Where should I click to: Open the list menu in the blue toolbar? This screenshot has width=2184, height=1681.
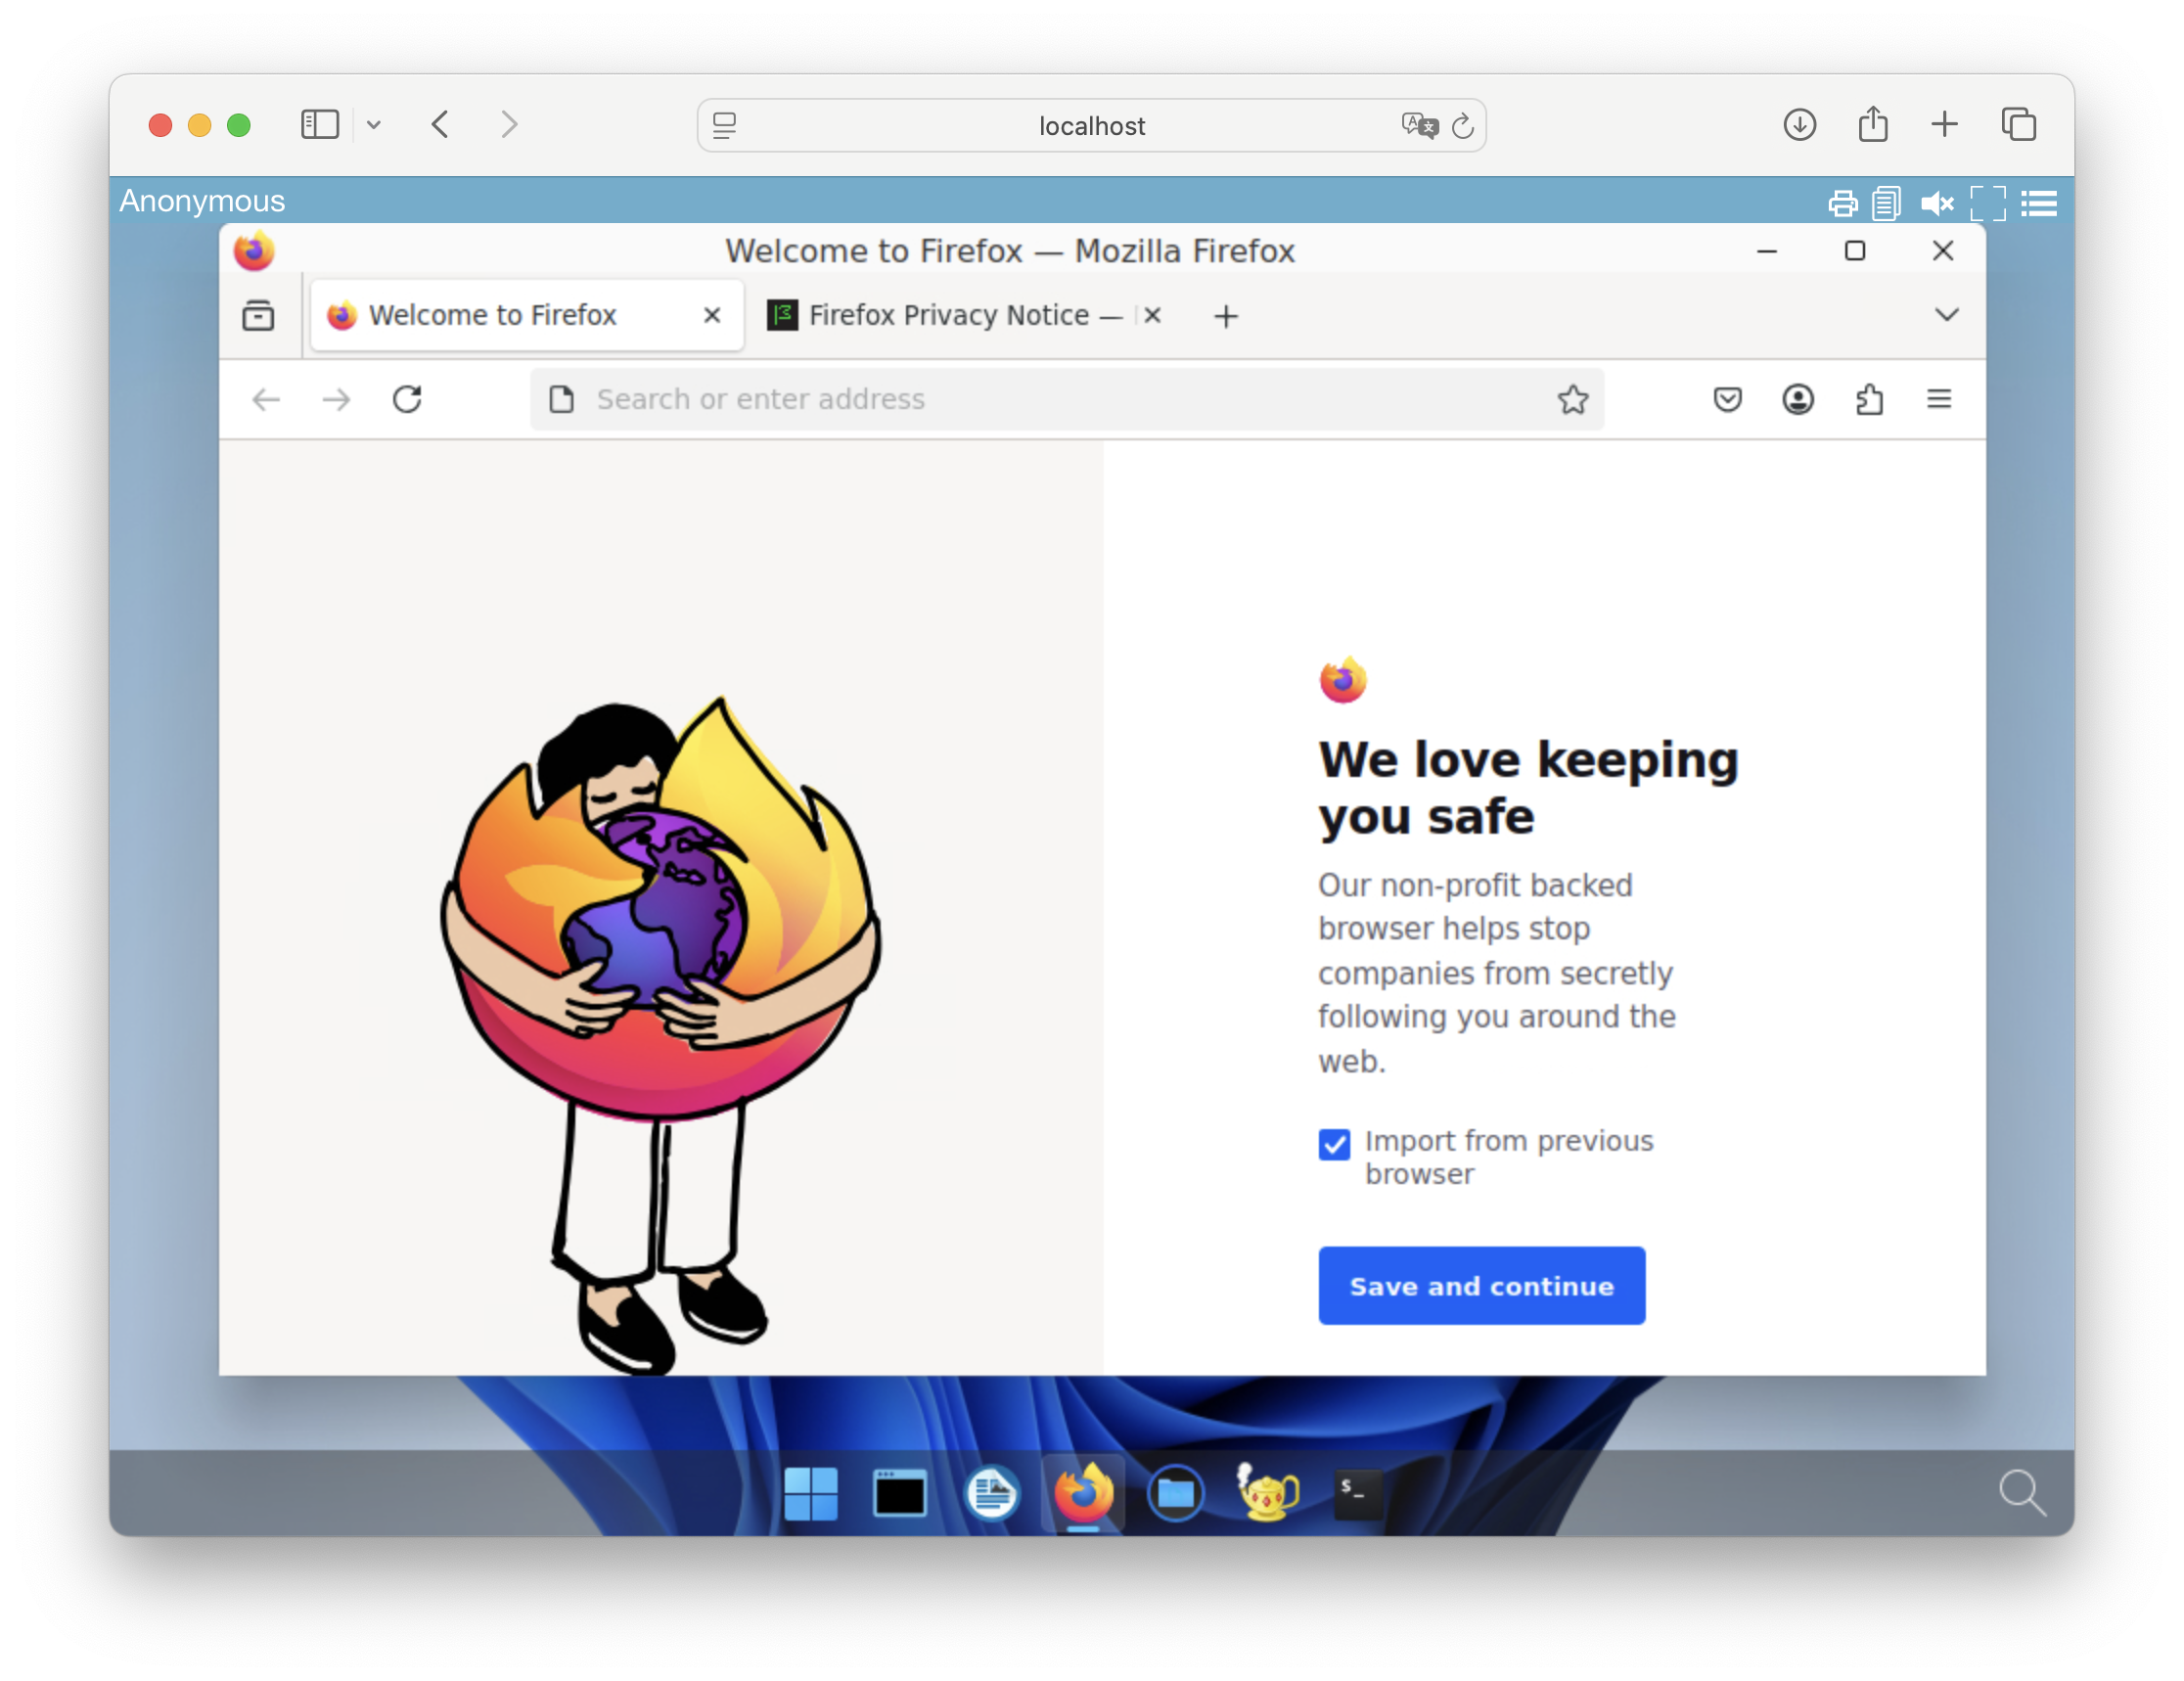(2039, 203)
